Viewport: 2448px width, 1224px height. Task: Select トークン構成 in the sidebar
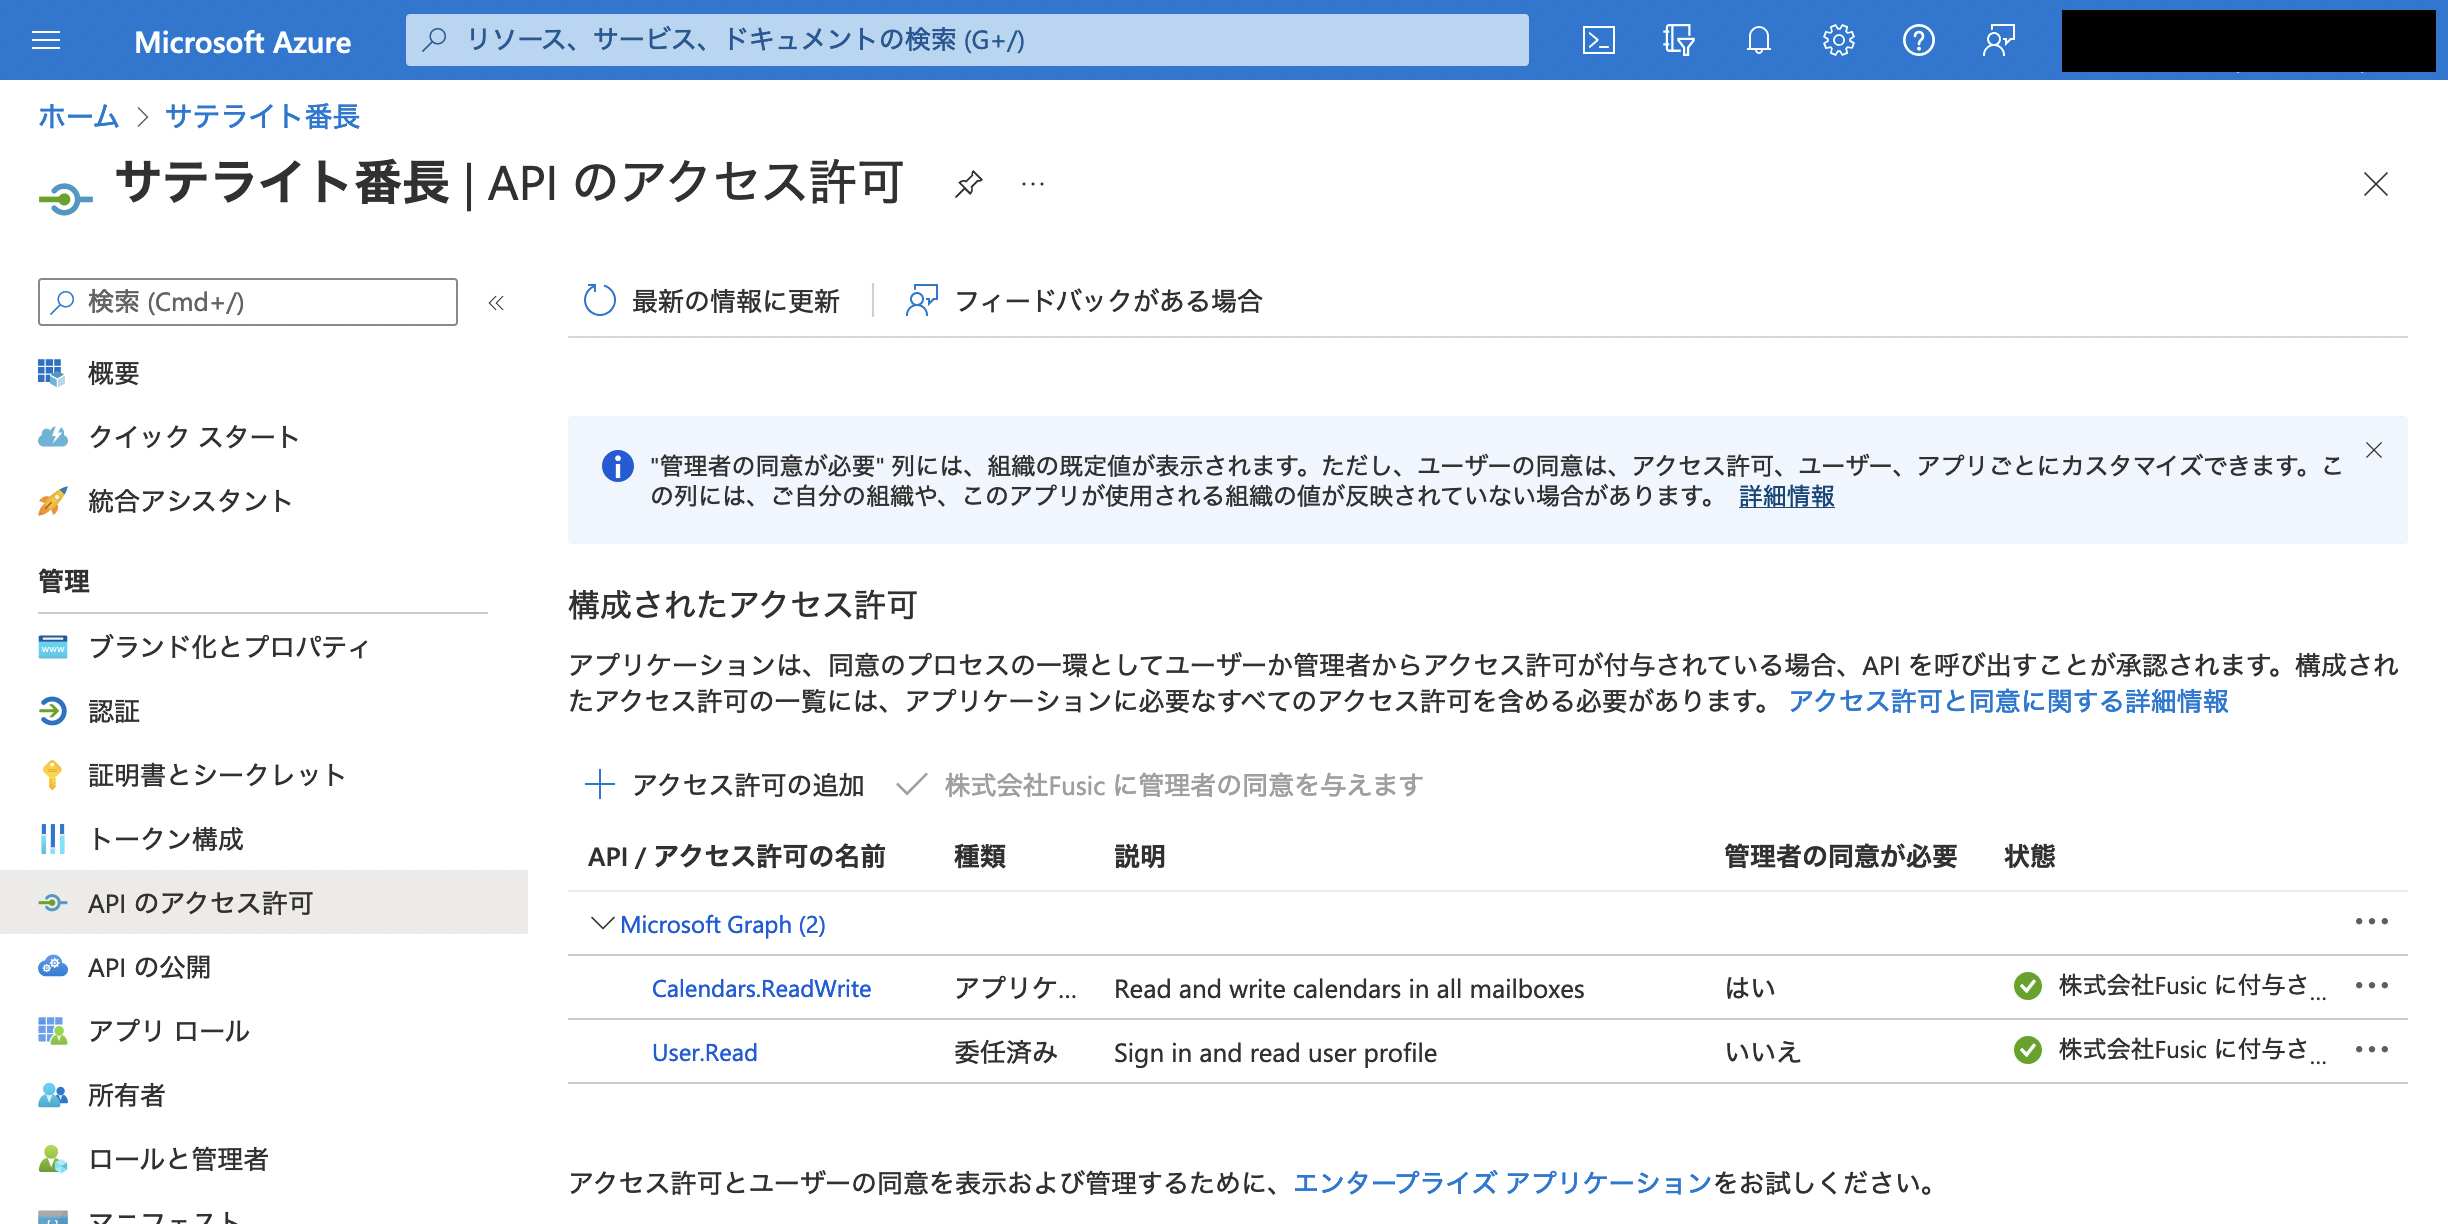(168, 840)
